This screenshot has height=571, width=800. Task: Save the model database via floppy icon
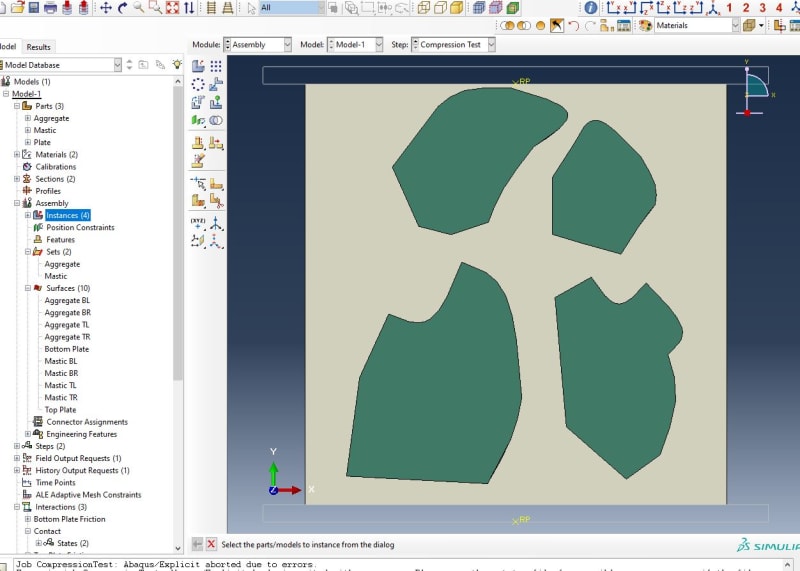coord(34,7)
